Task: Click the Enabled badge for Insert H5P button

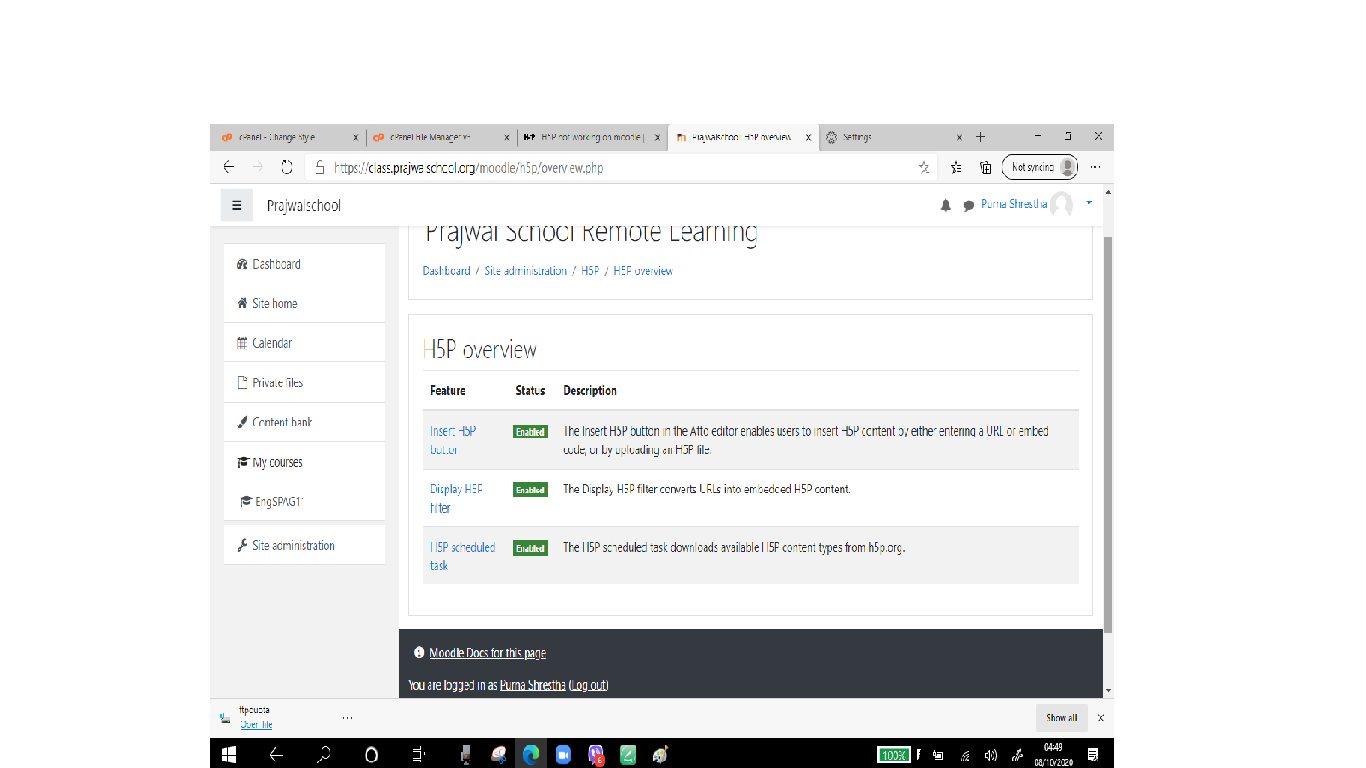Action: click(530, 432)
